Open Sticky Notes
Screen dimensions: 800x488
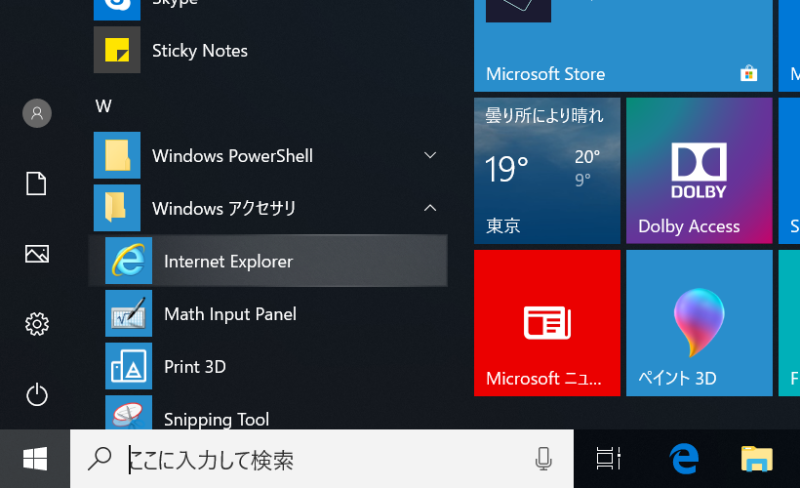click(x=199, y=50)
